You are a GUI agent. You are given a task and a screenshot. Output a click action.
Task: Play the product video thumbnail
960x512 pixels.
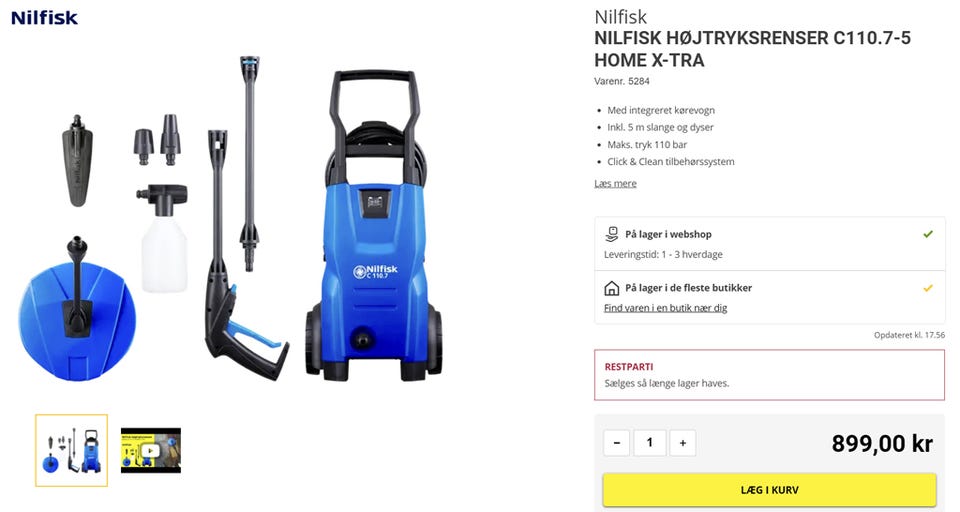[x=151, y=451]
